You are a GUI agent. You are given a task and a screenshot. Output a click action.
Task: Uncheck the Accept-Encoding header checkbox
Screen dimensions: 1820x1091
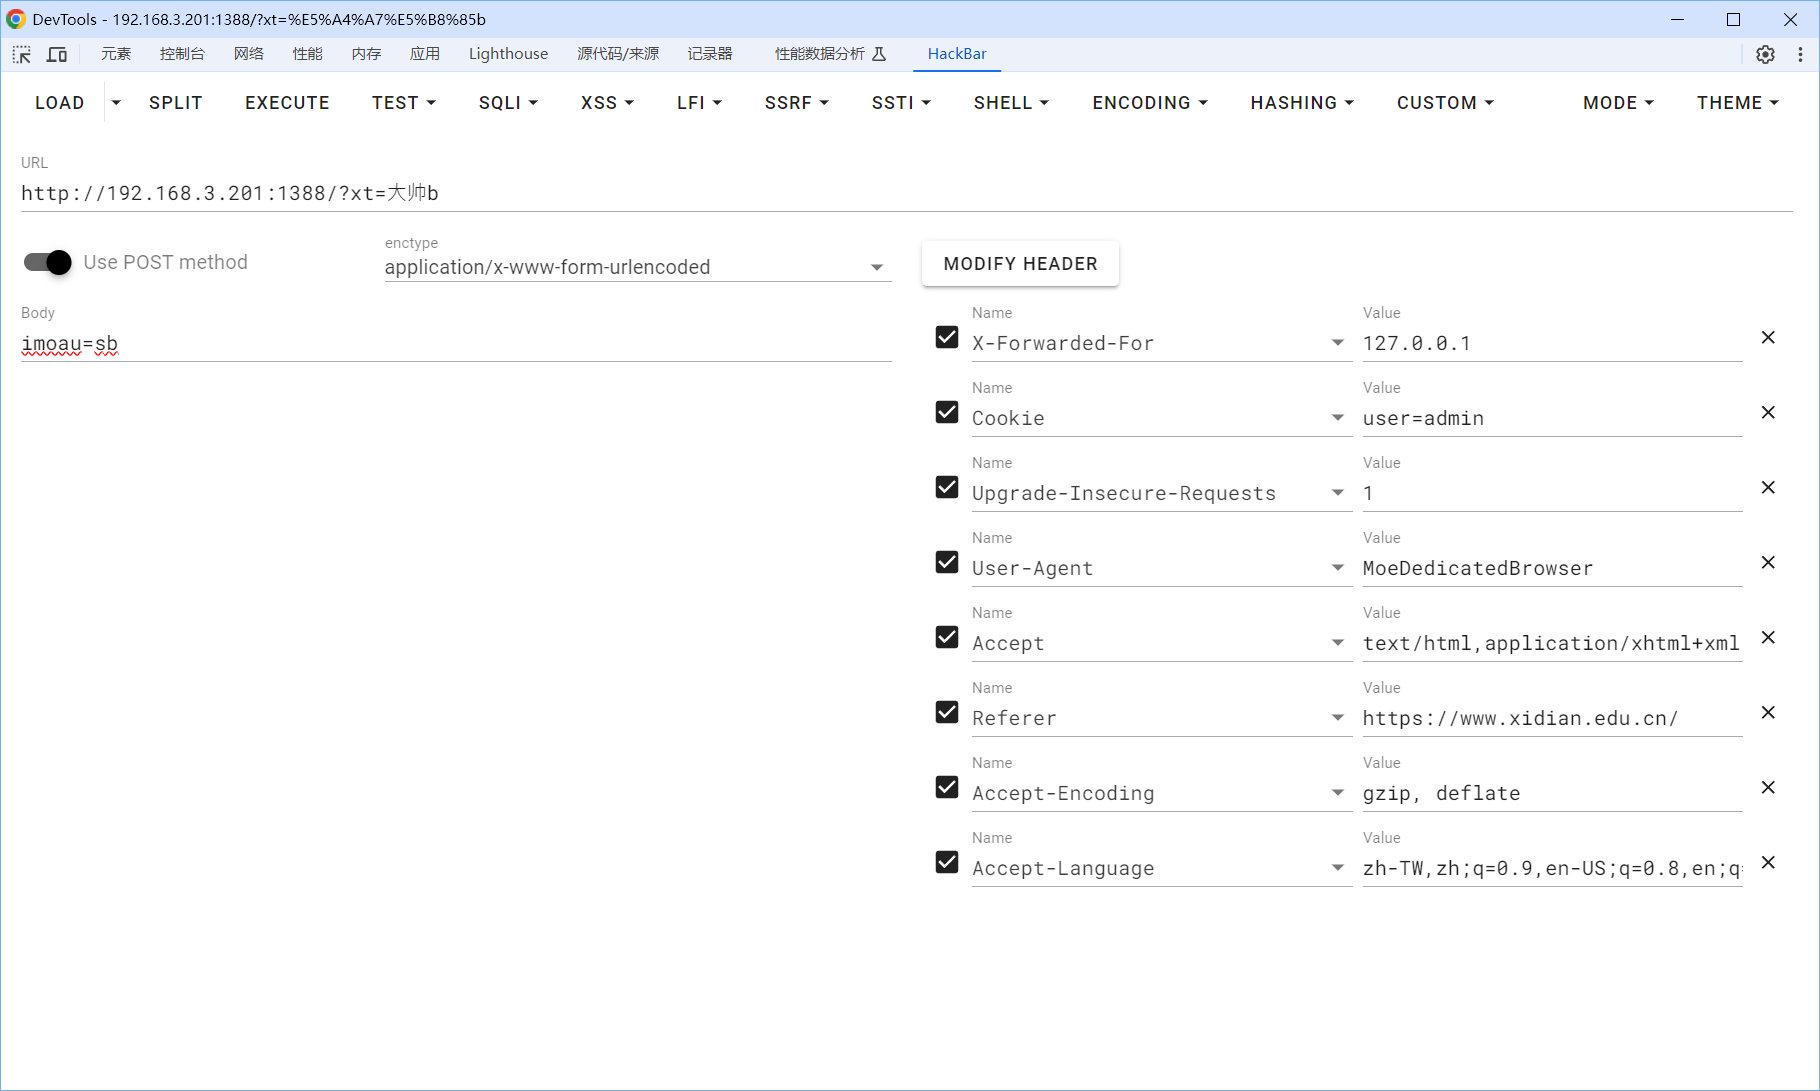click(x=947, y=787)
